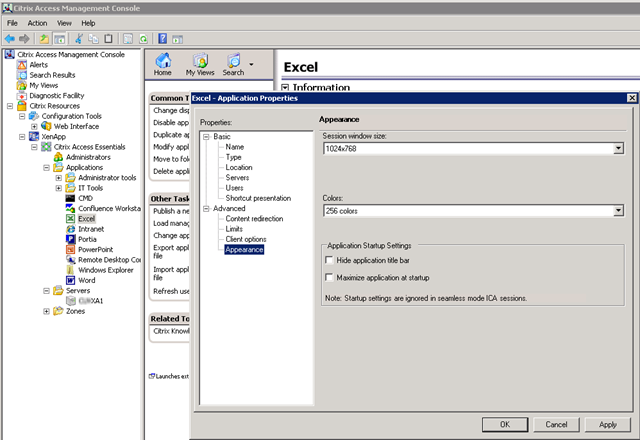Open the Action menu

[x=37, y=22]
